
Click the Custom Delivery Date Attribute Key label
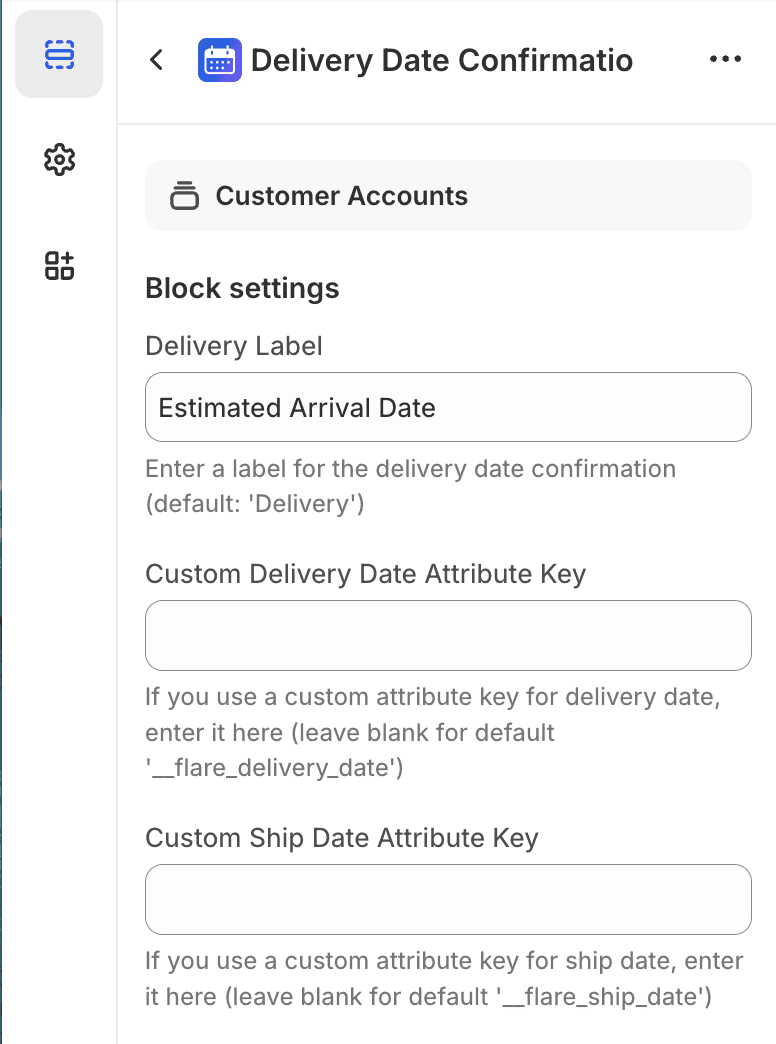(x=365, y=574)
